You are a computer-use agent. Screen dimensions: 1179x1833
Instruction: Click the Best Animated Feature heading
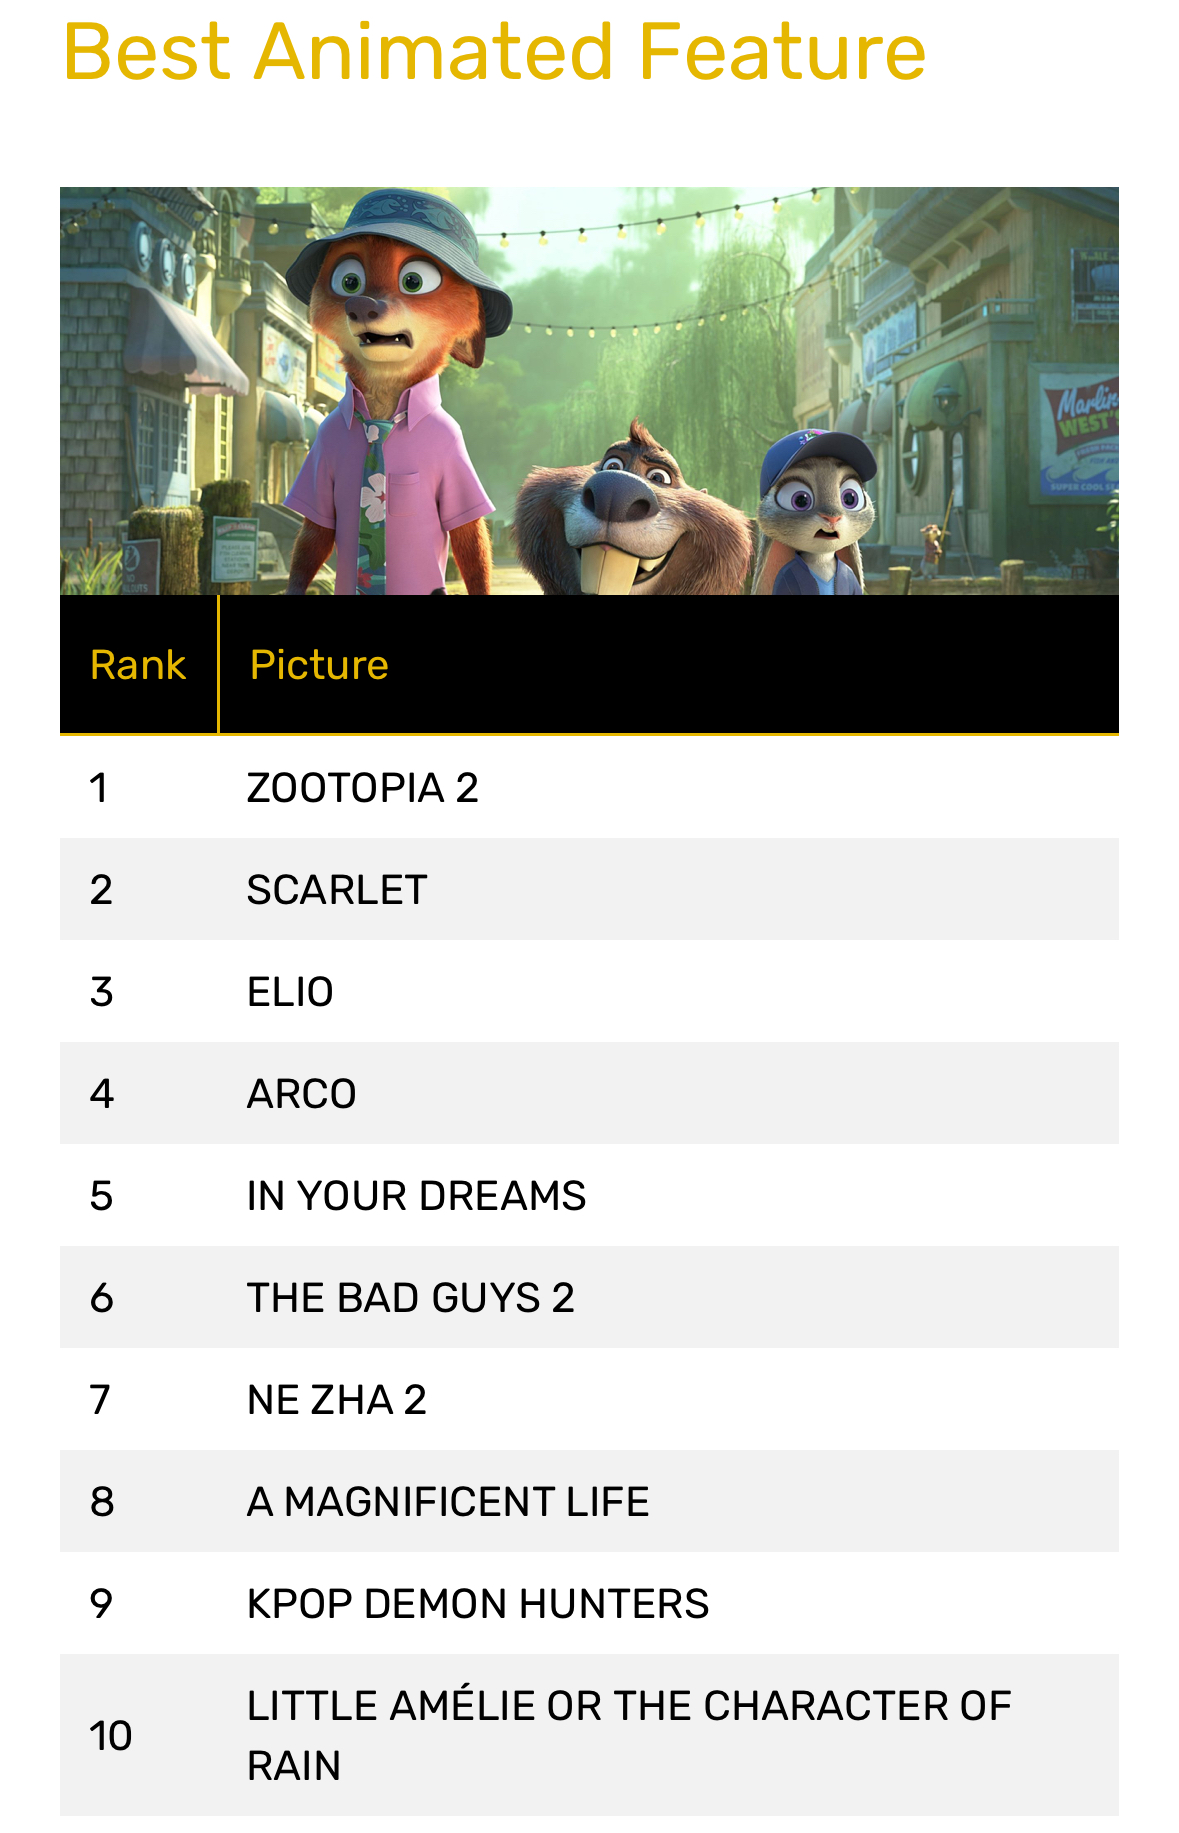coord(494,52)
